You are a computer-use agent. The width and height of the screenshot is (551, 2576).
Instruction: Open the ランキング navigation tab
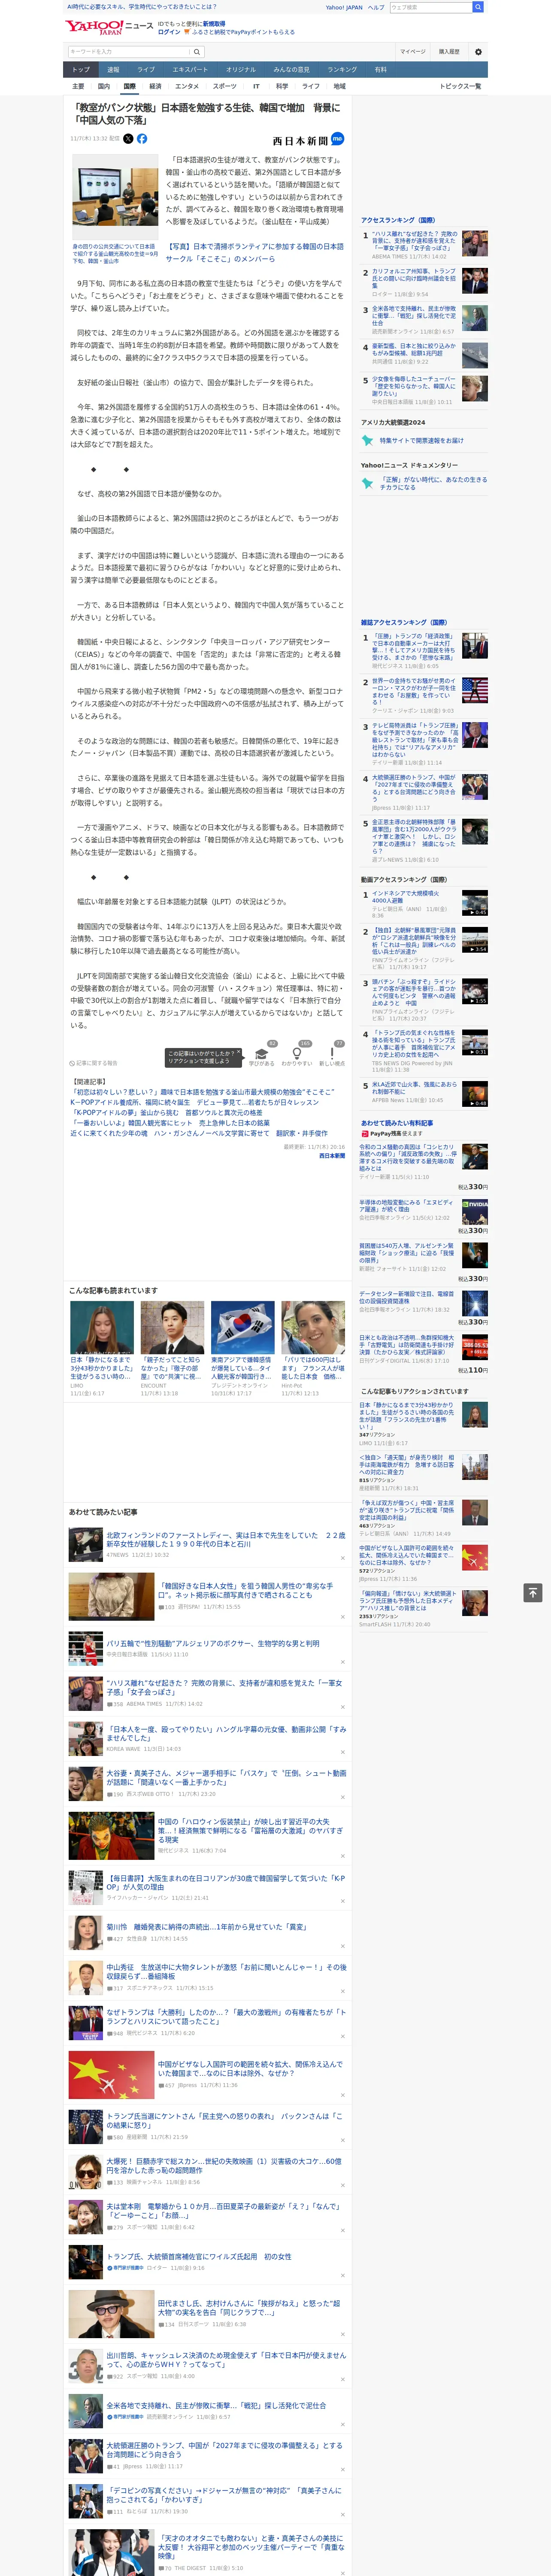point(342,70)
